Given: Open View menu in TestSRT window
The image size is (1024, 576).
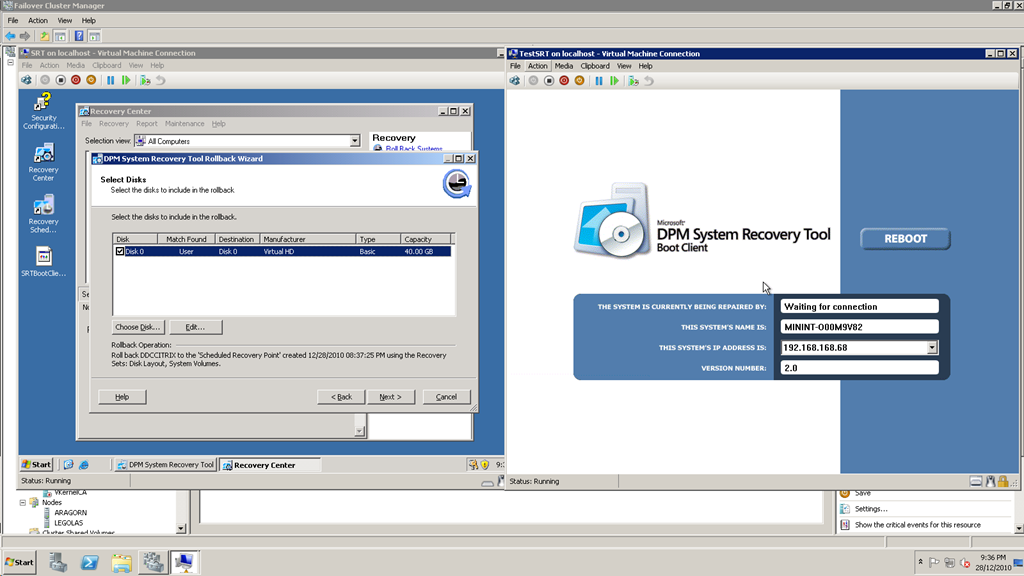Looking at the screenshot, I should tap(624, 66).
